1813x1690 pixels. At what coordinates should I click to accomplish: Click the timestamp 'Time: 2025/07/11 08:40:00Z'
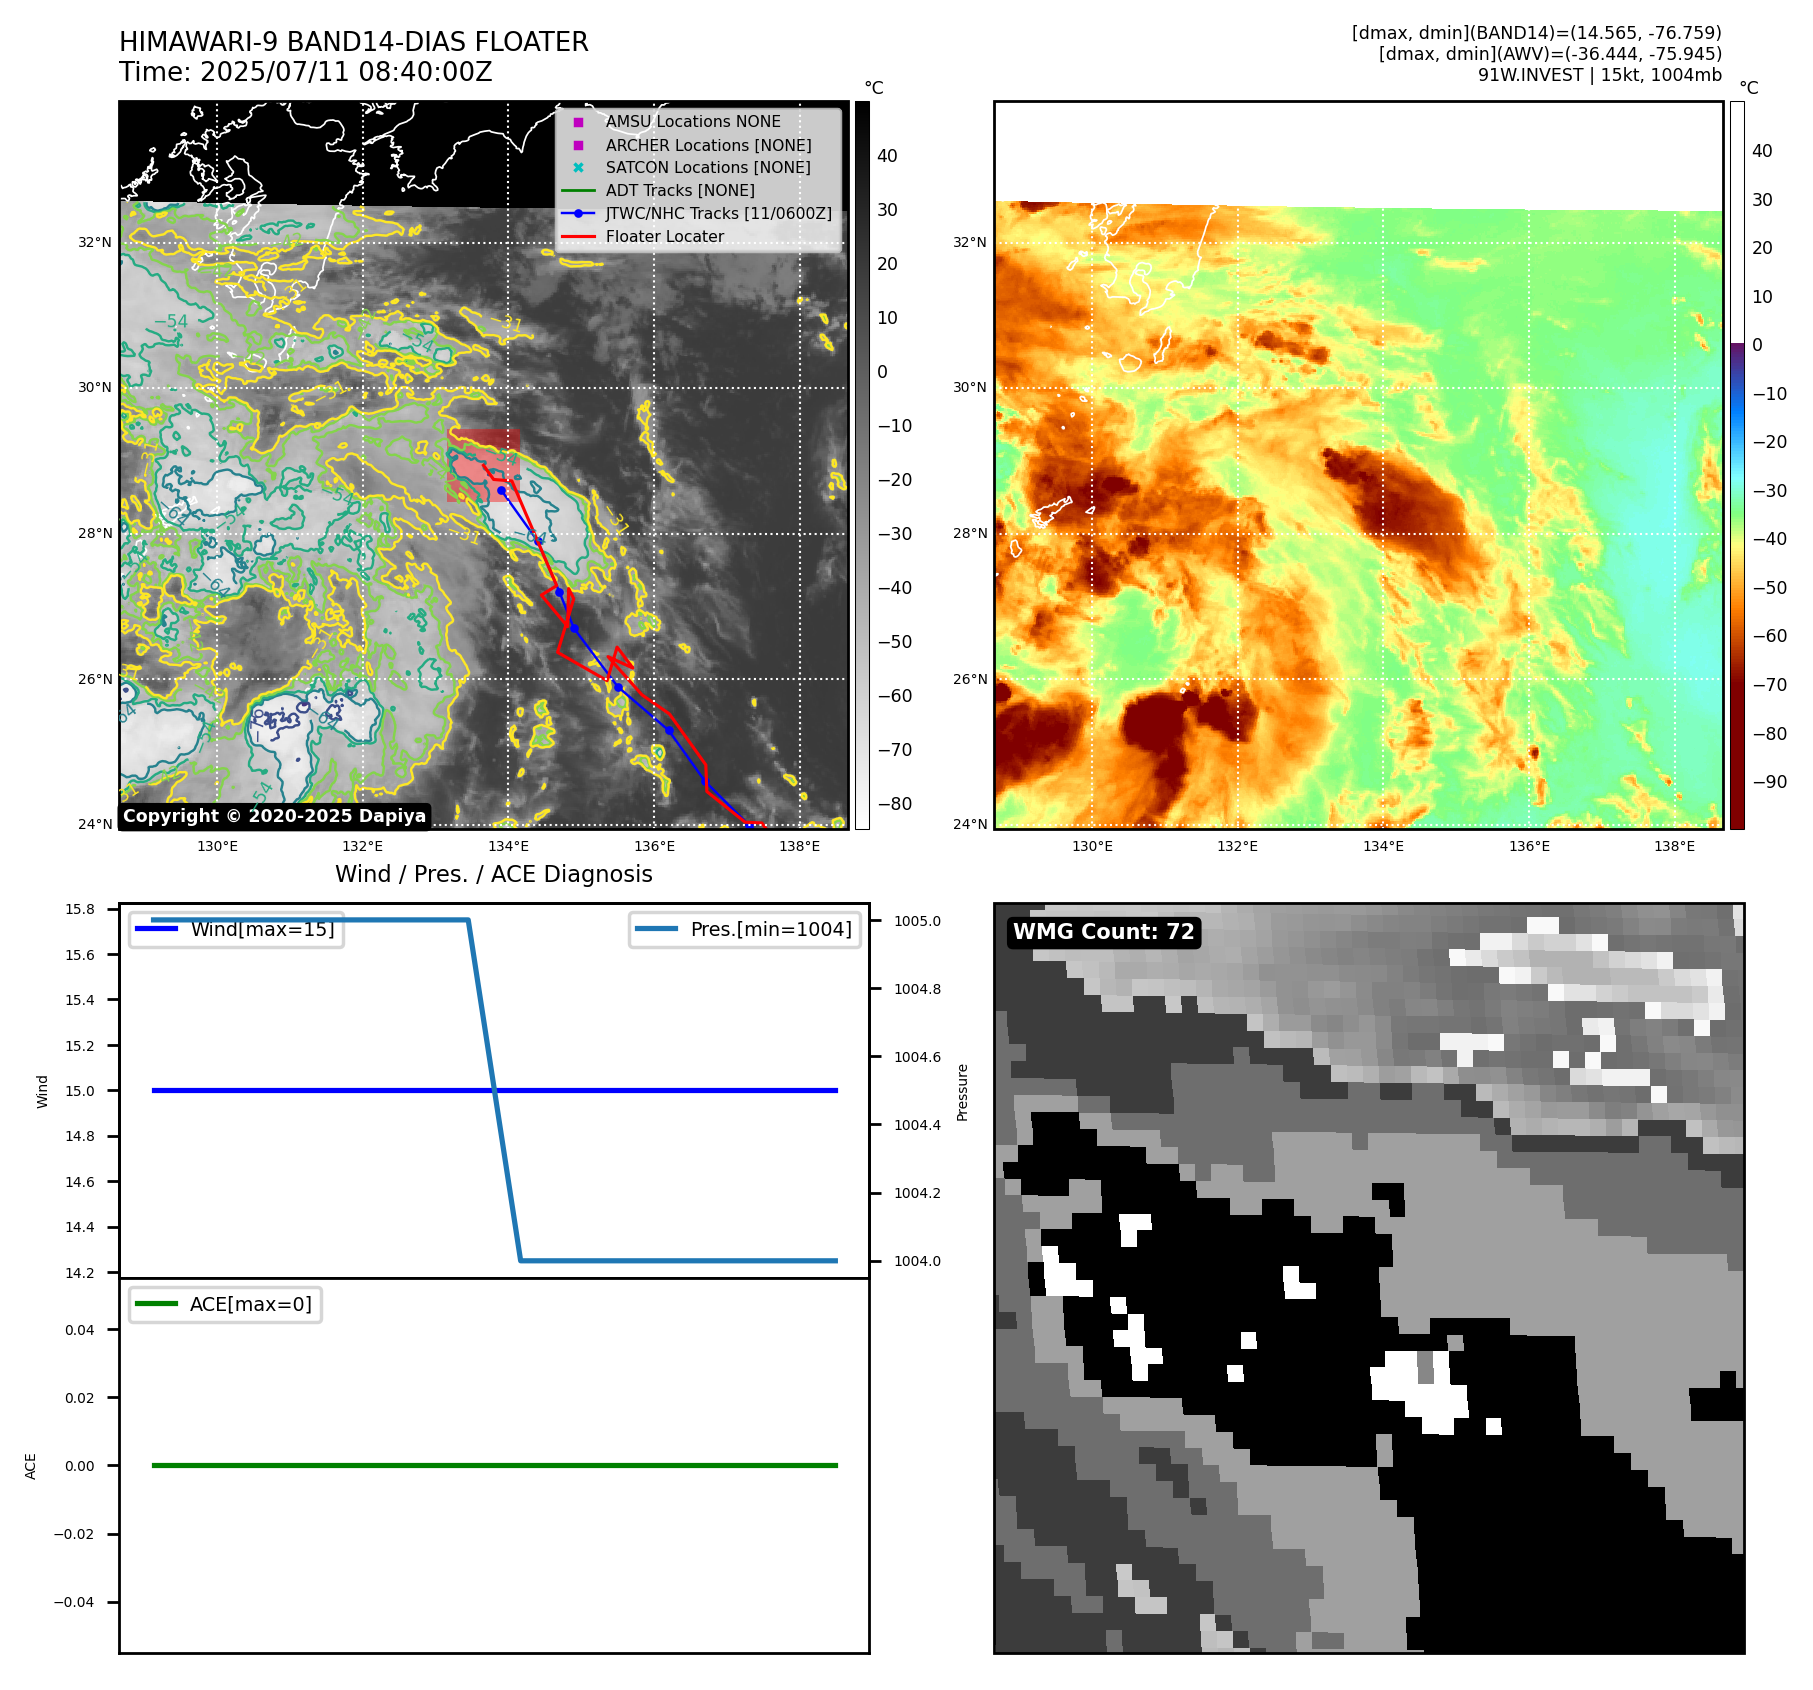click(x=306, y=72)
